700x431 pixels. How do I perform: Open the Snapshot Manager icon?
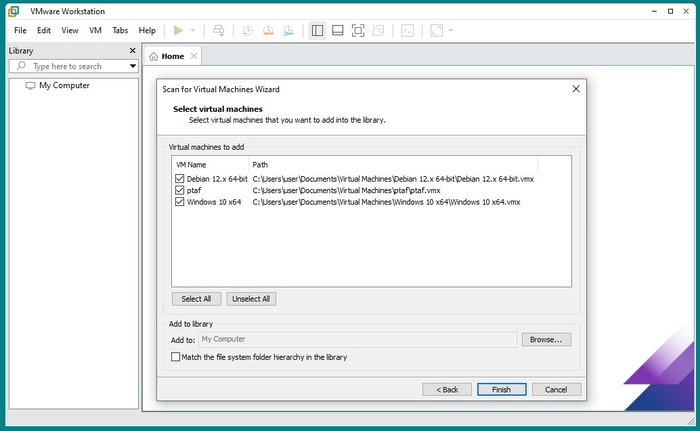point(288,30)
